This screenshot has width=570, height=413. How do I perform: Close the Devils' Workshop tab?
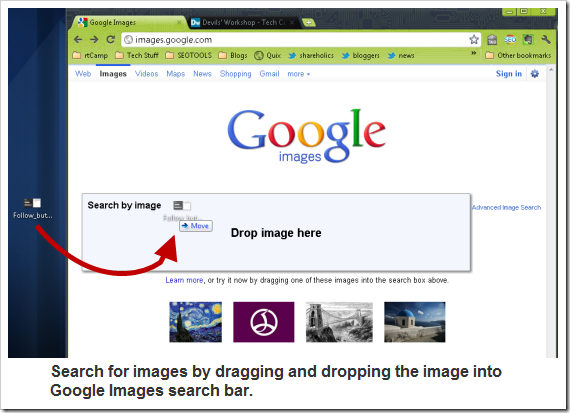click(x=292, y=23)
